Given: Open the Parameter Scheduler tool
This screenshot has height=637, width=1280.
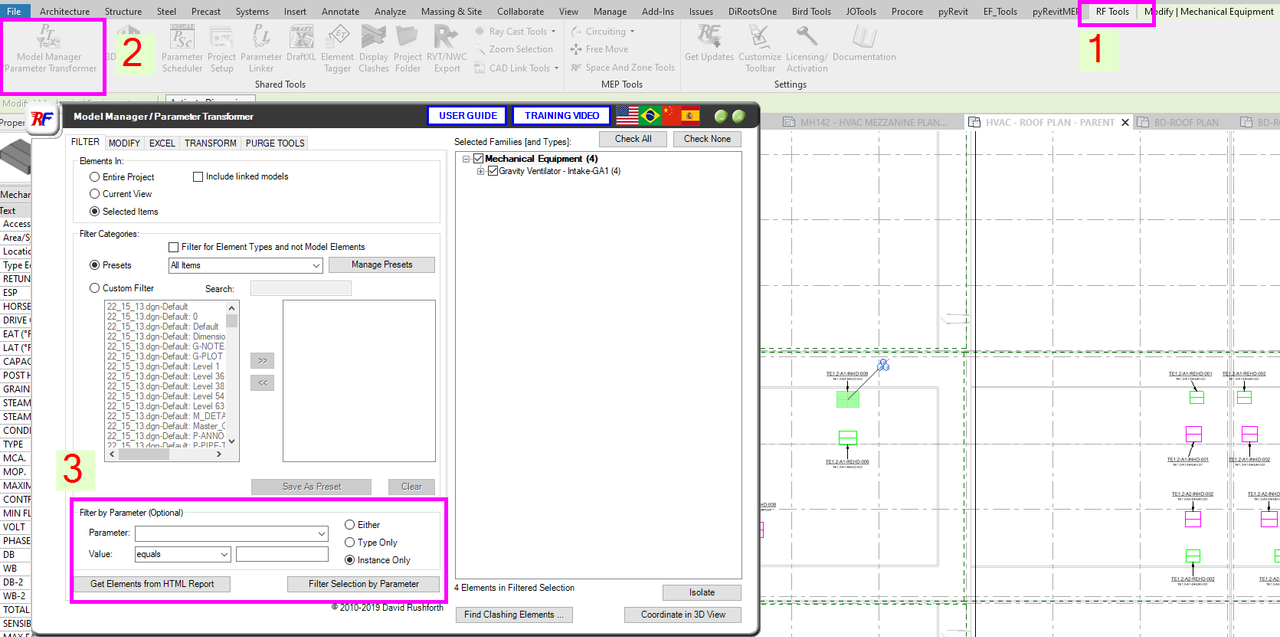Looking at the screenshot, I should click(x=182, y=50).
